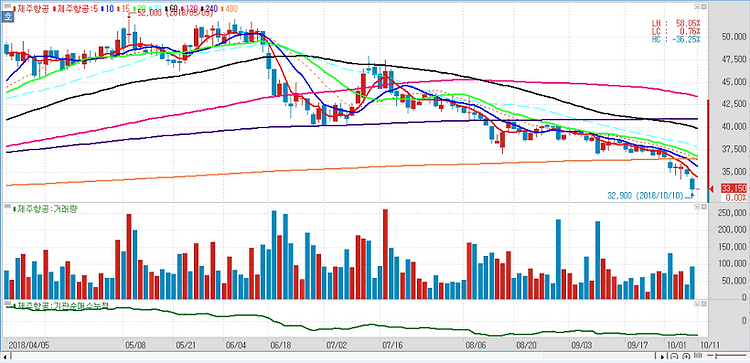Click the 52,000 (2018/05/09) high label

[x=175, y=14]
